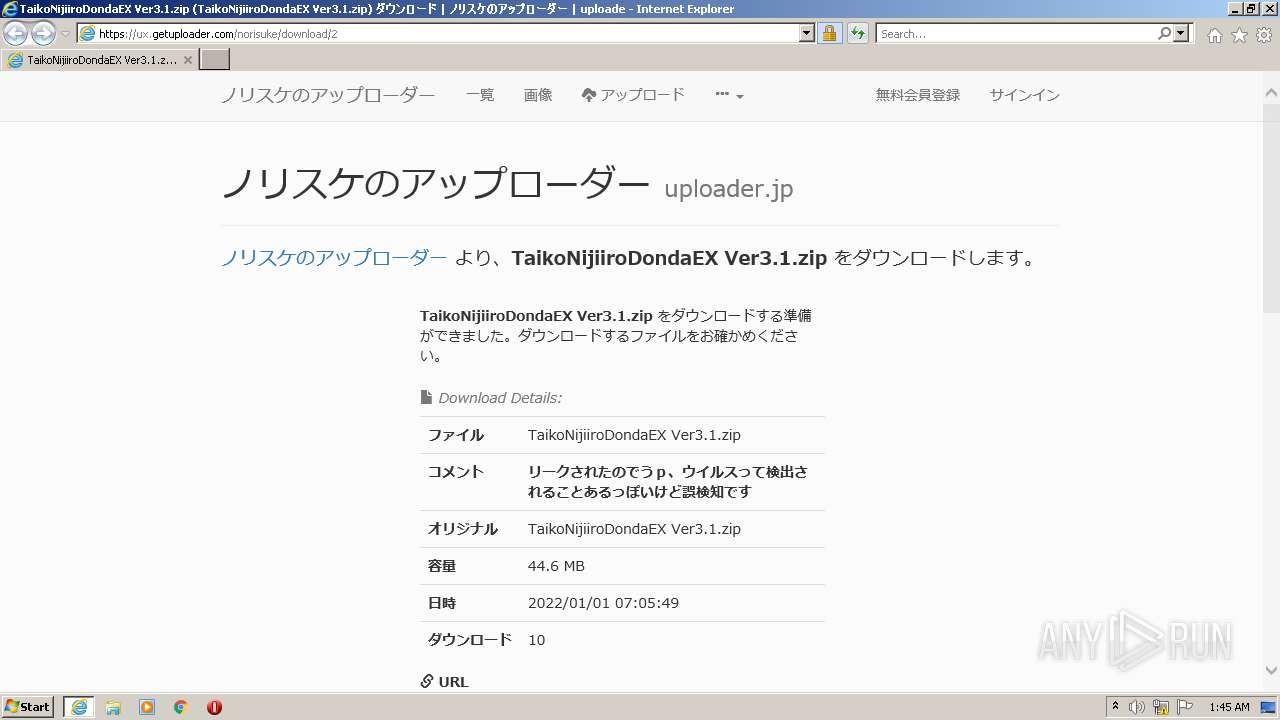1280x720 pixels.
Task: Open a new blank tab
Action: pyautogui.click(x=215, y=60)
